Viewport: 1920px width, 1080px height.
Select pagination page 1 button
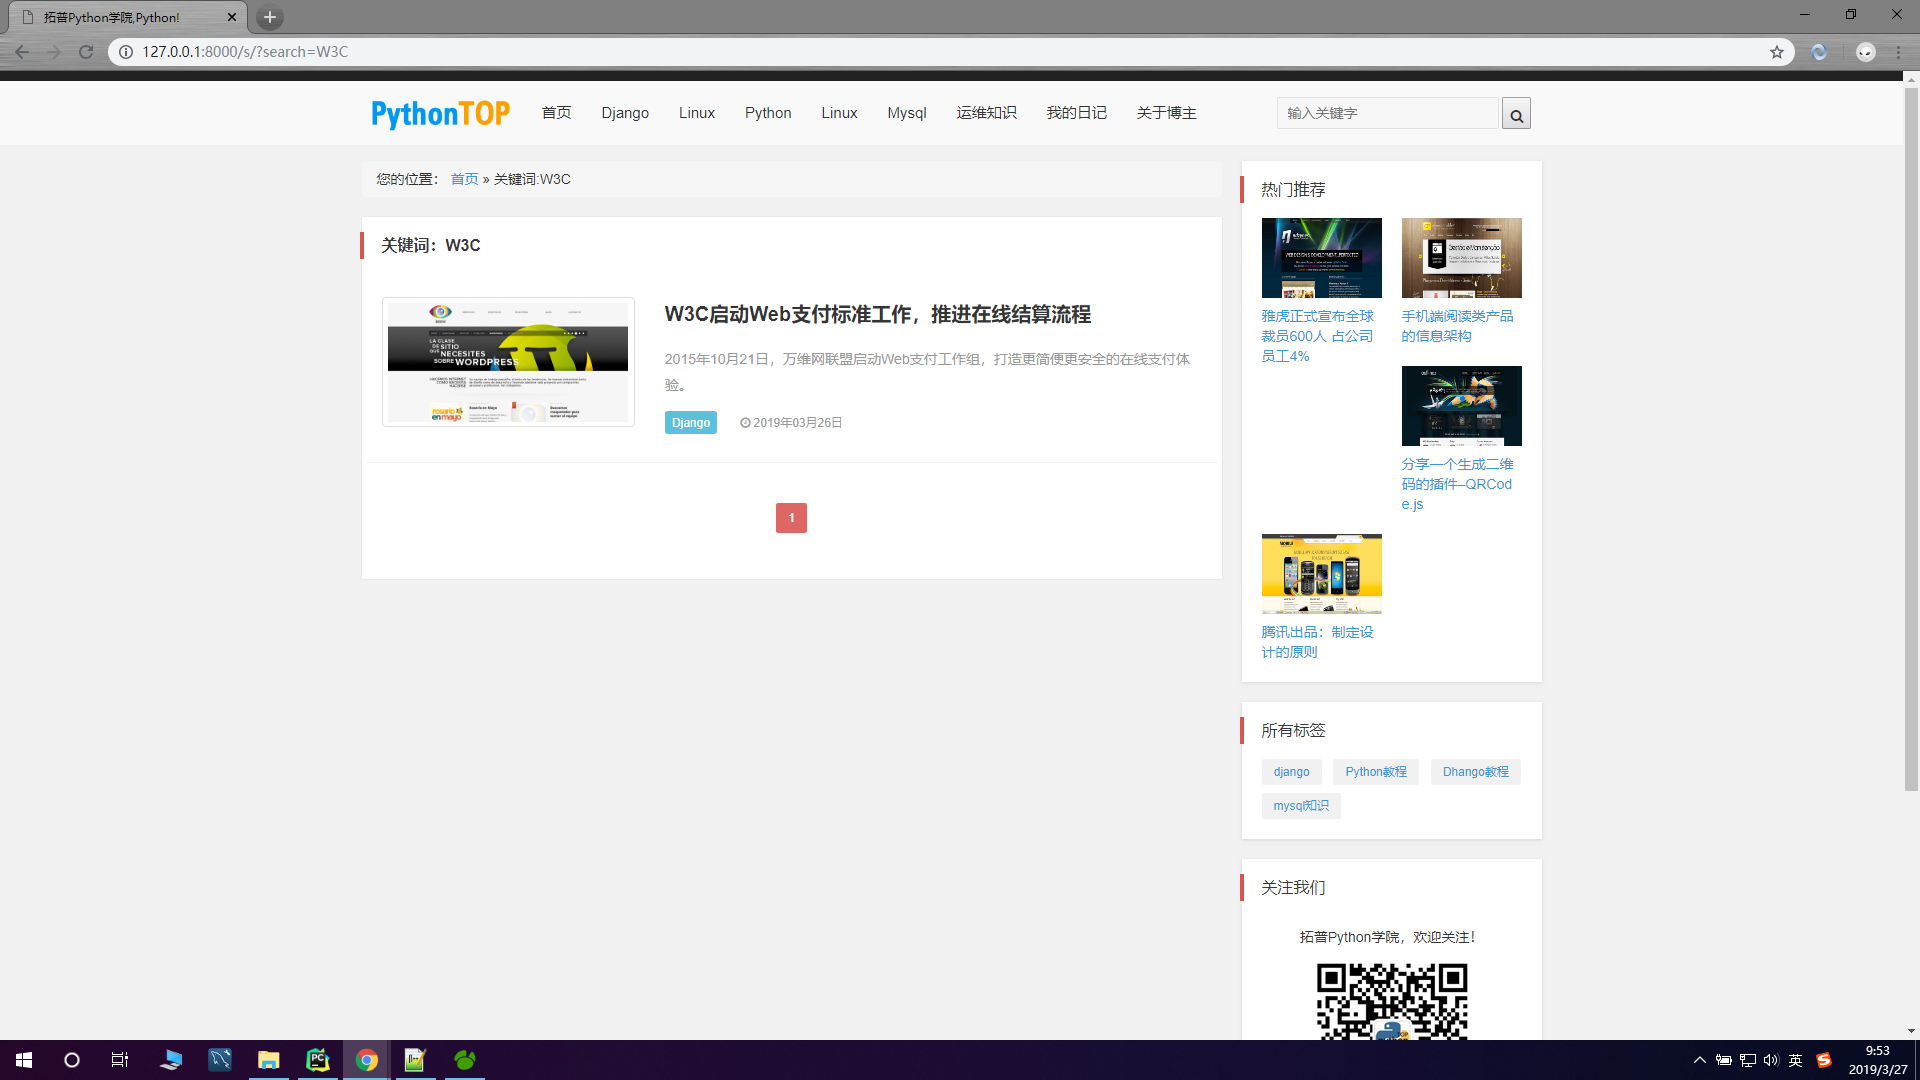[791, 518]
